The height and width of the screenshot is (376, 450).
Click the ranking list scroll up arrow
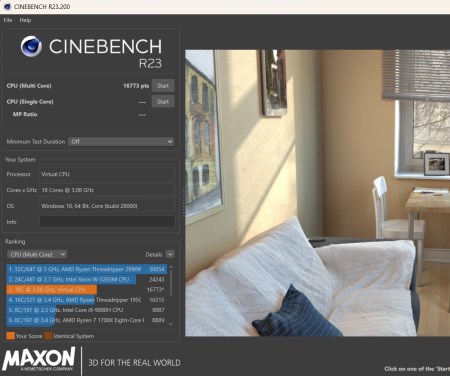(171, 267)
